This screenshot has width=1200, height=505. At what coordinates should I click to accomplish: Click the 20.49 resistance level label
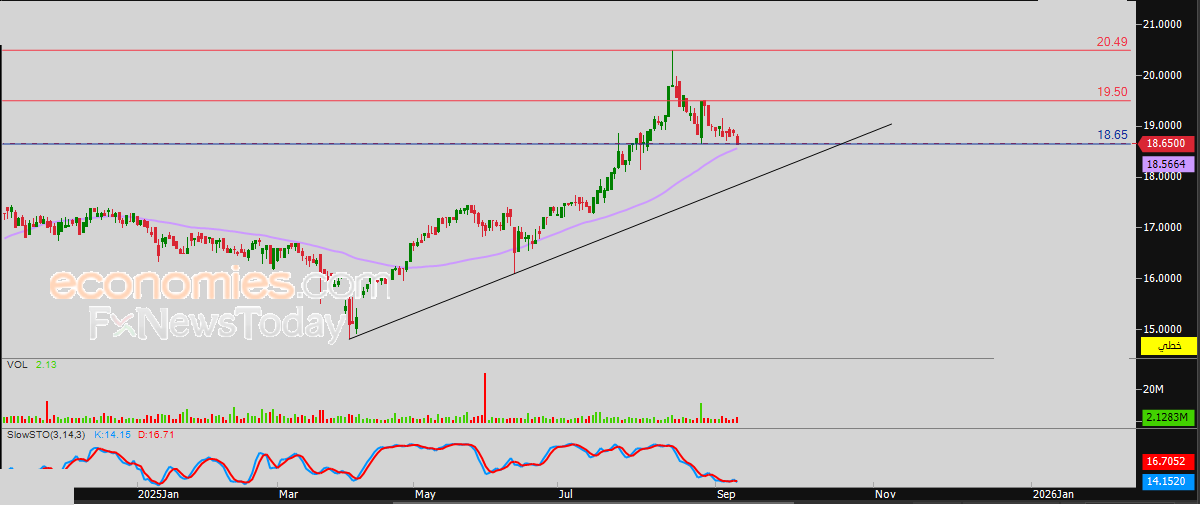coord(1112,42)
